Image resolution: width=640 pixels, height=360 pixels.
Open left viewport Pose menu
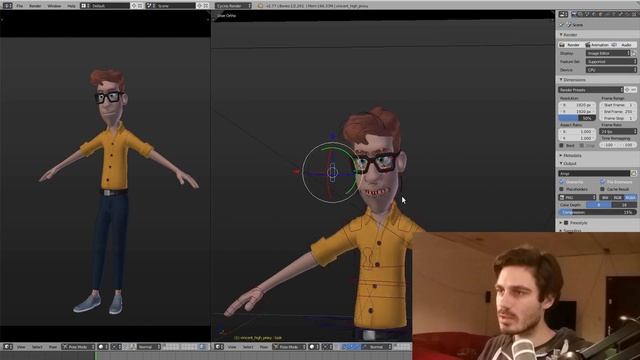53,347
